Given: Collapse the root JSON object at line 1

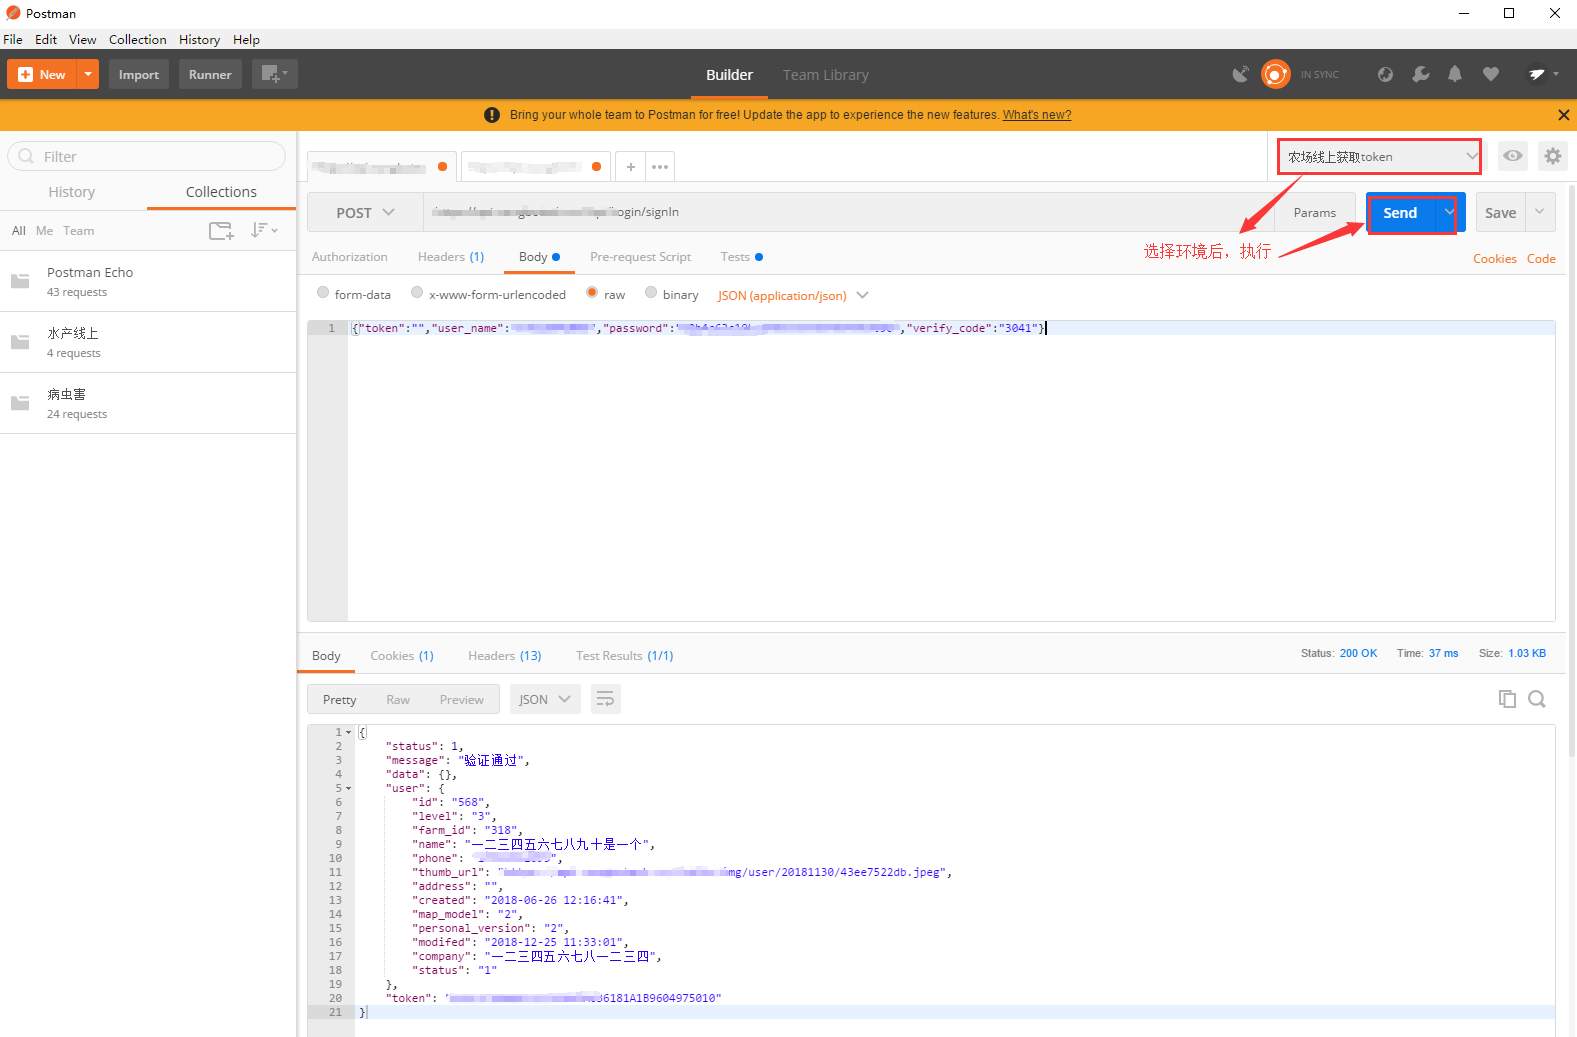Looking at the screenshot, I should 349,732.
